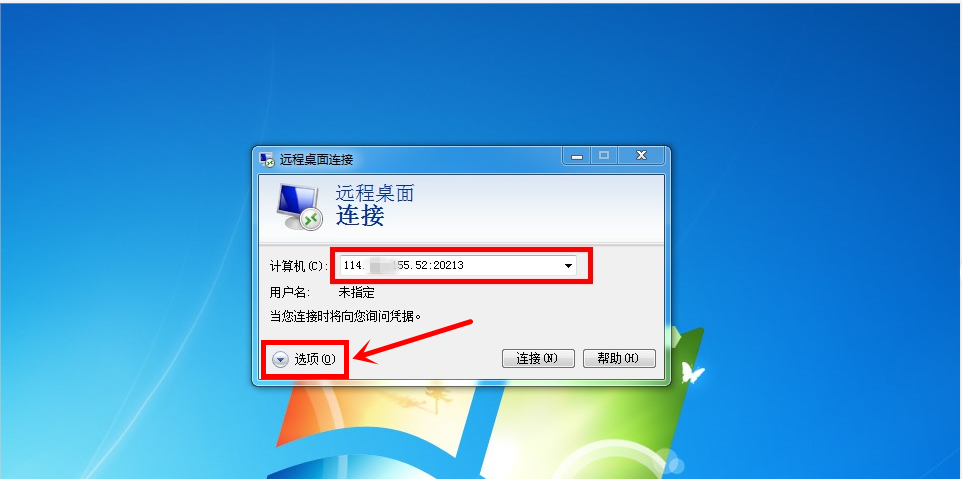This screenshot has height=479, width=962.
Task: Close the 远程桌面连接 dialog
Action: tap(641, 156)
